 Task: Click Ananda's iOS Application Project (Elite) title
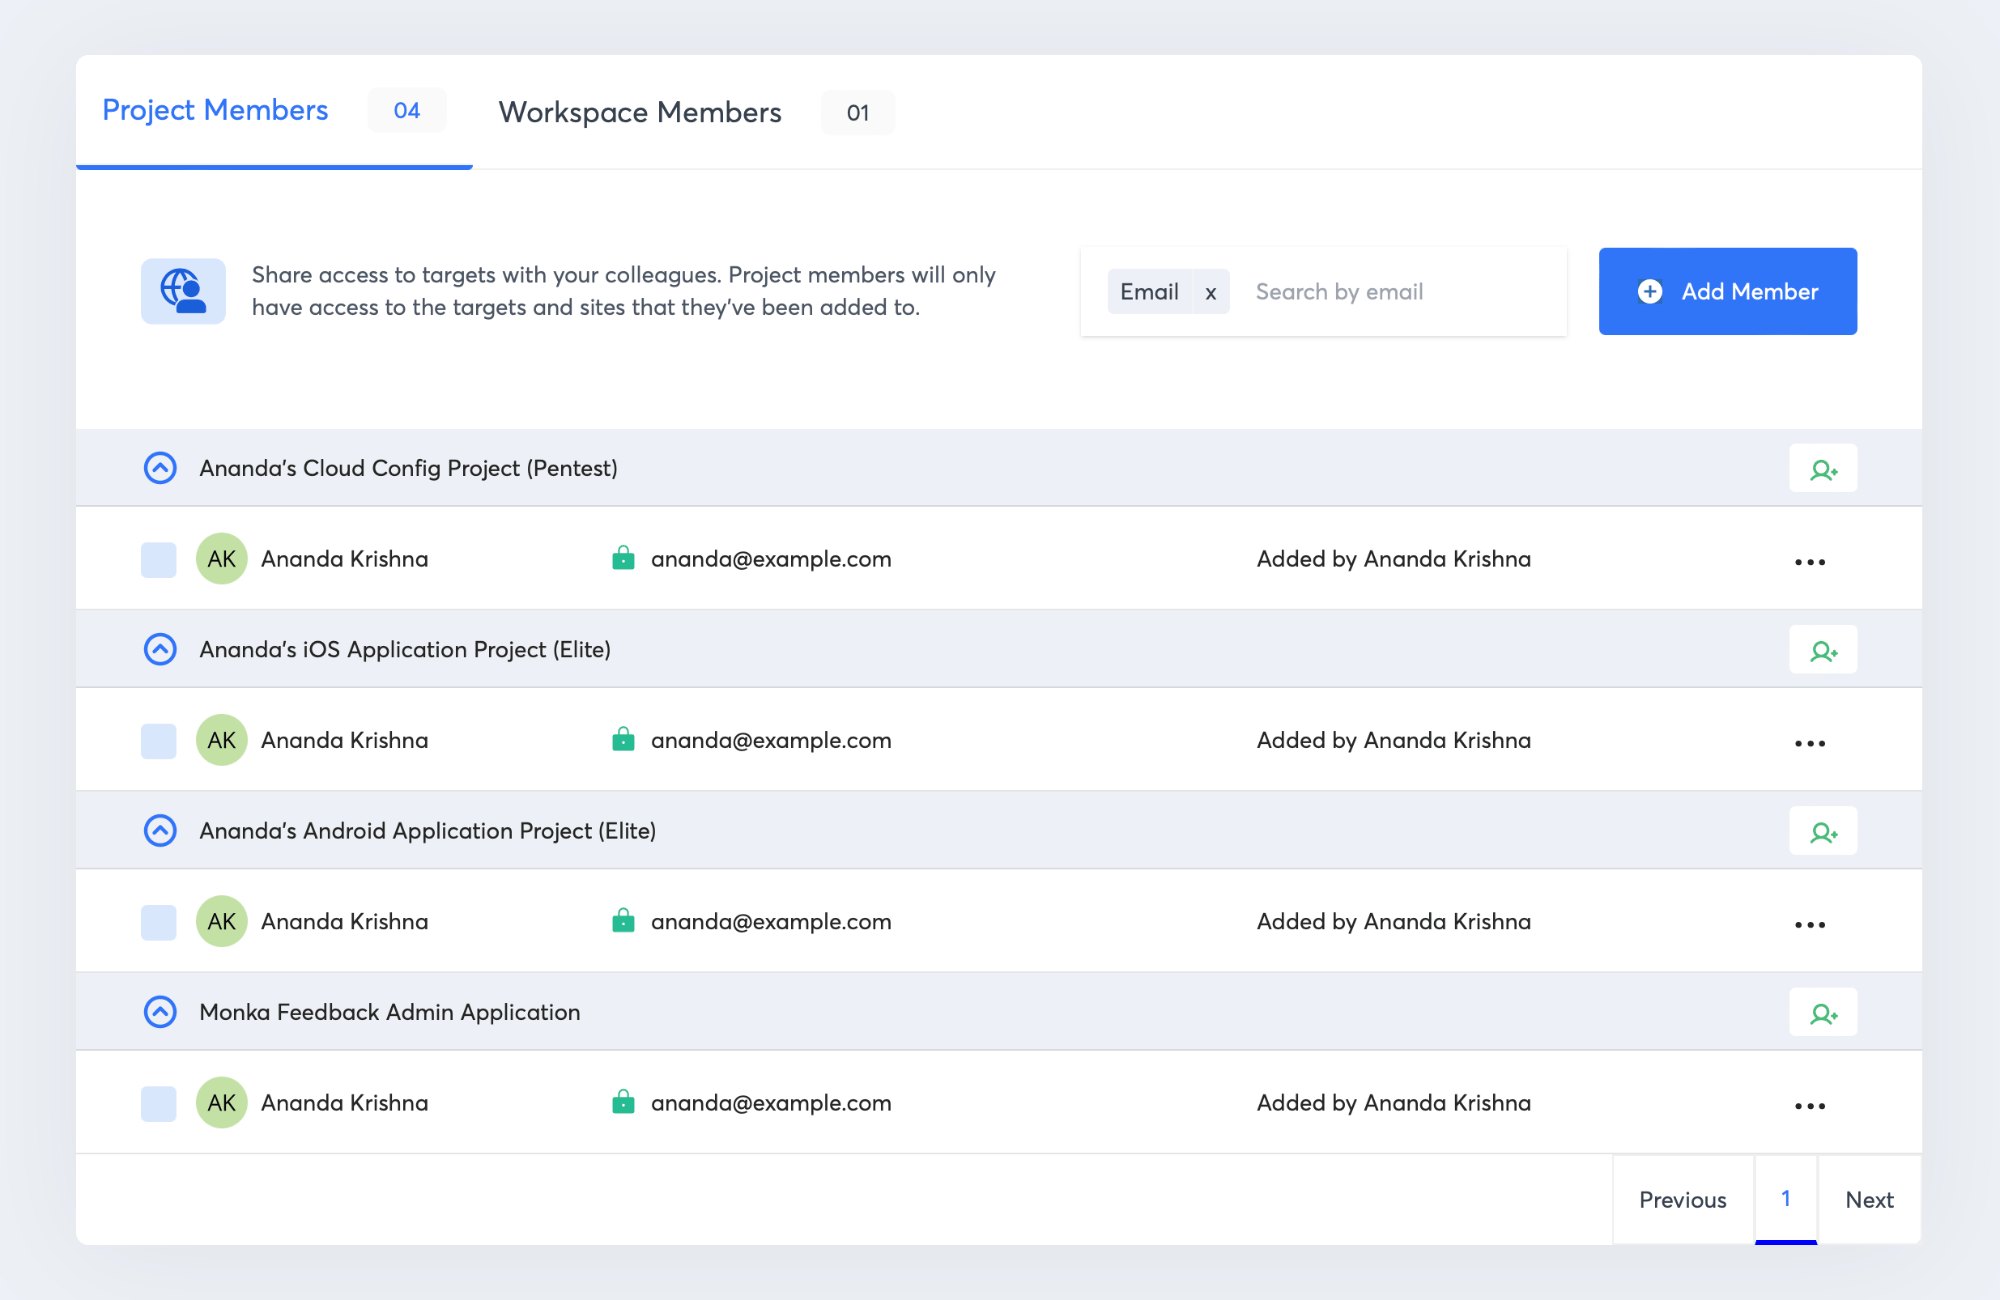405,650
